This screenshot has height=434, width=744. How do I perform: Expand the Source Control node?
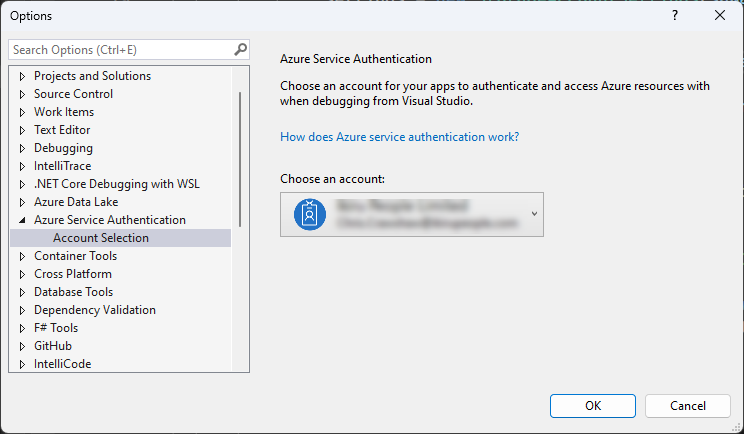point(22,94)
